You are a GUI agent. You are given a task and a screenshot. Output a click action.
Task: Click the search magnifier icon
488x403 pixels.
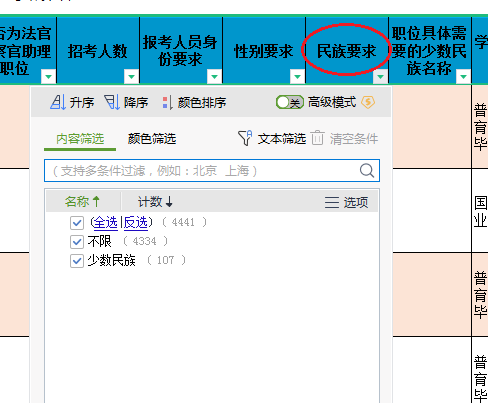click(x=367, y=171)
